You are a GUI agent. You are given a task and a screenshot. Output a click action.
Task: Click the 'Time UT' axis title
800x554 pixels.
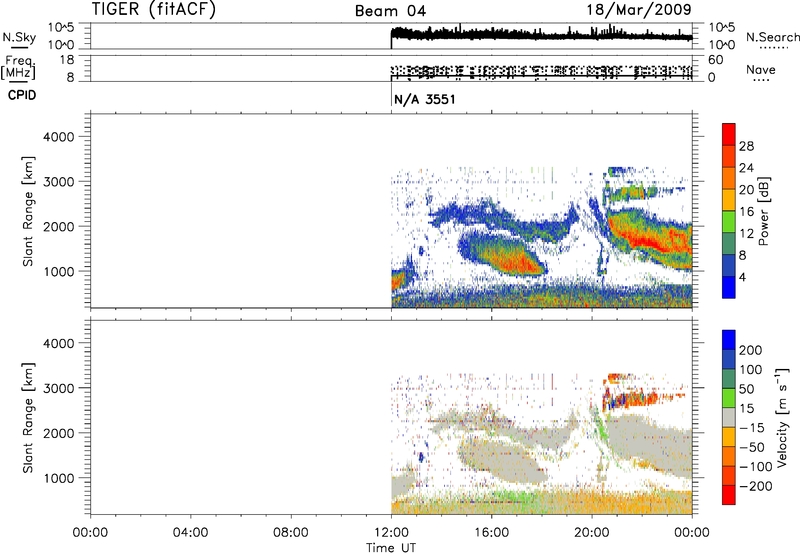[391, 547]
